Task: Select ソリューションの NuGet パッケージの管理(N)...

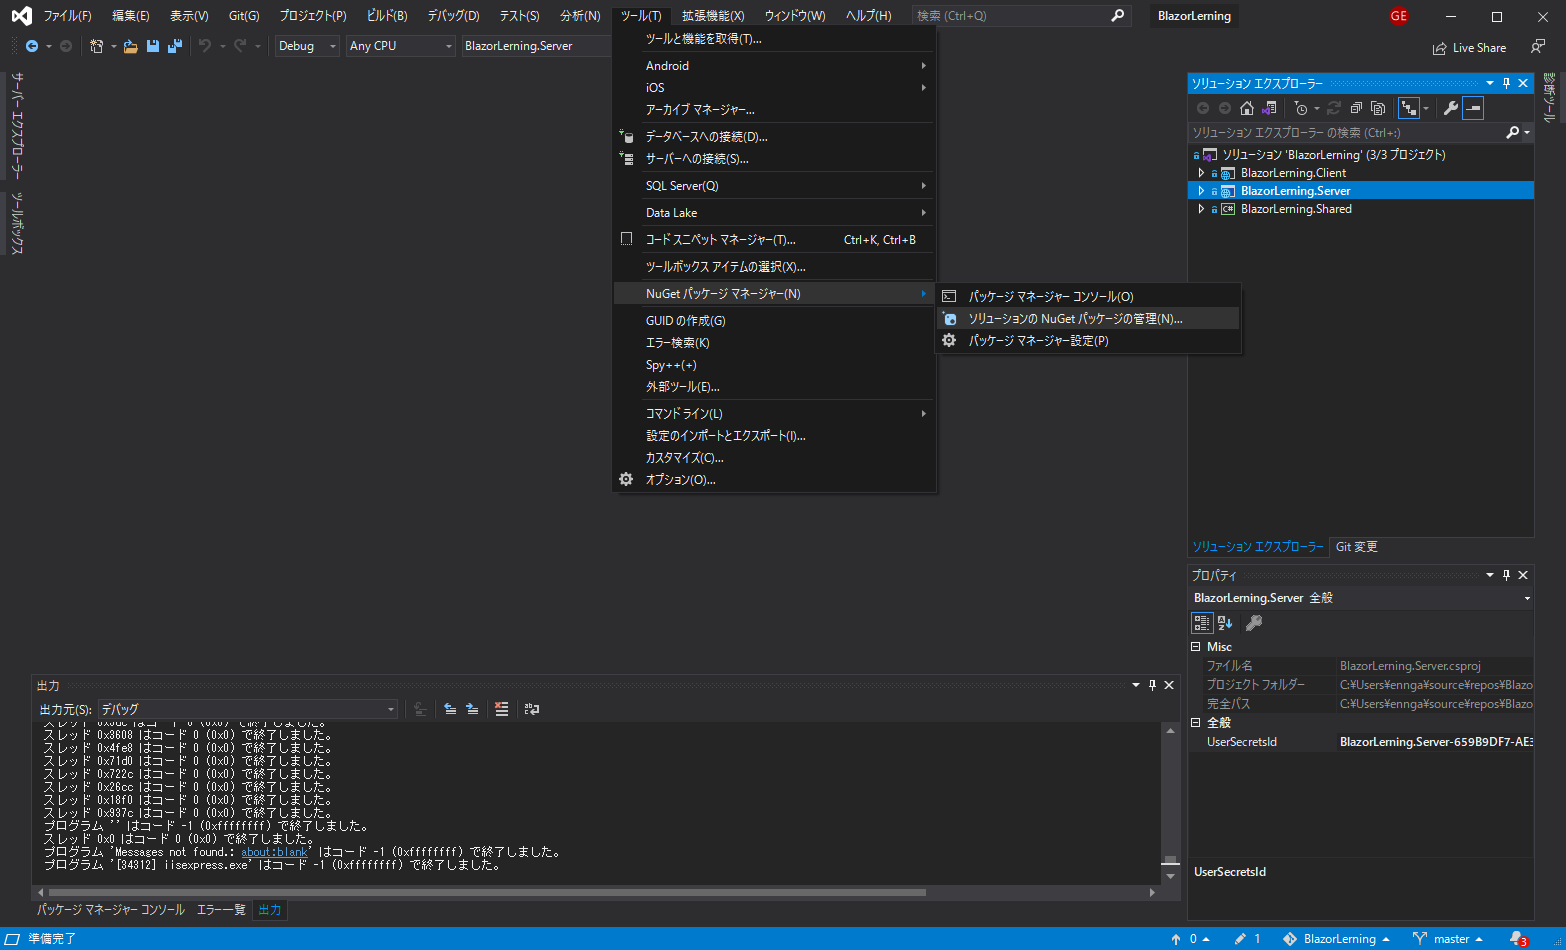Action: (1088, 319)
